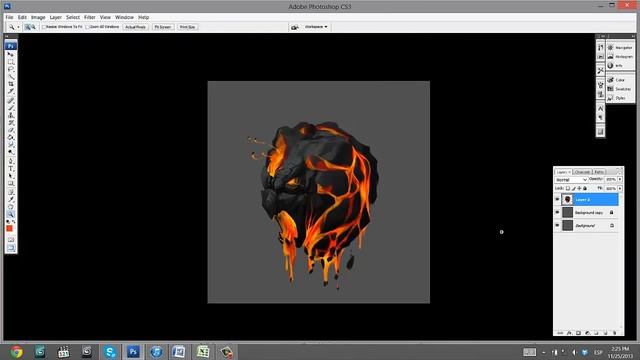Enable Resize Windows To Fit checkbox
This screenshot has width=640, height=360.
[44, 27]
